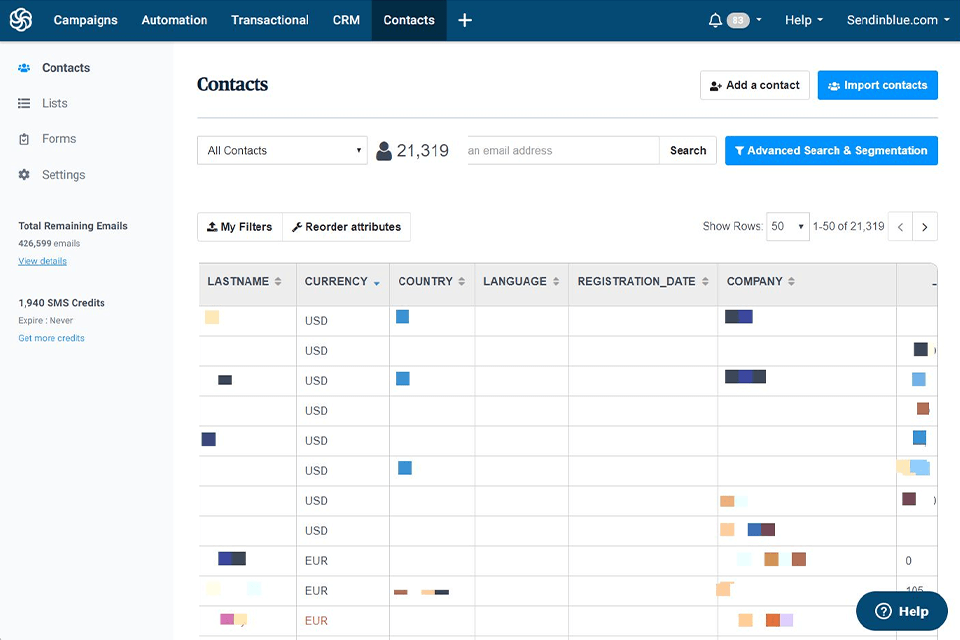
Task: Open the Campaigns tab
Action: pyautogui.click(x=86, y=20)
